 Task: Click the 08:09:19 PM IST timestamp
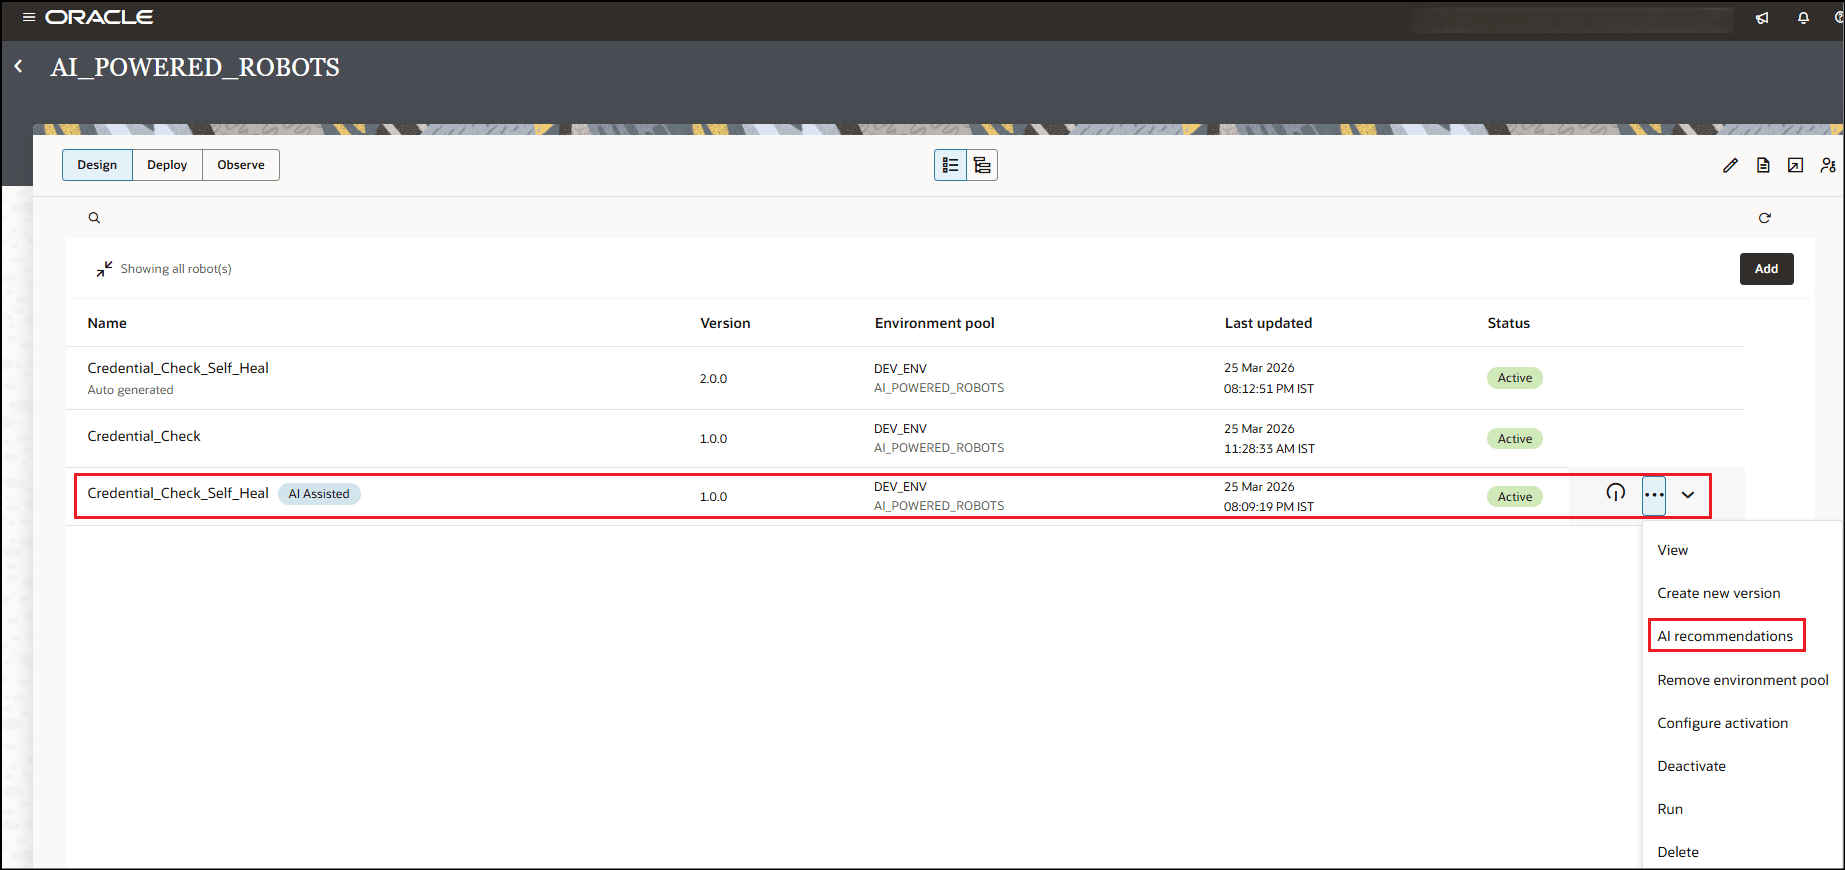click(x=1269, y=507)
